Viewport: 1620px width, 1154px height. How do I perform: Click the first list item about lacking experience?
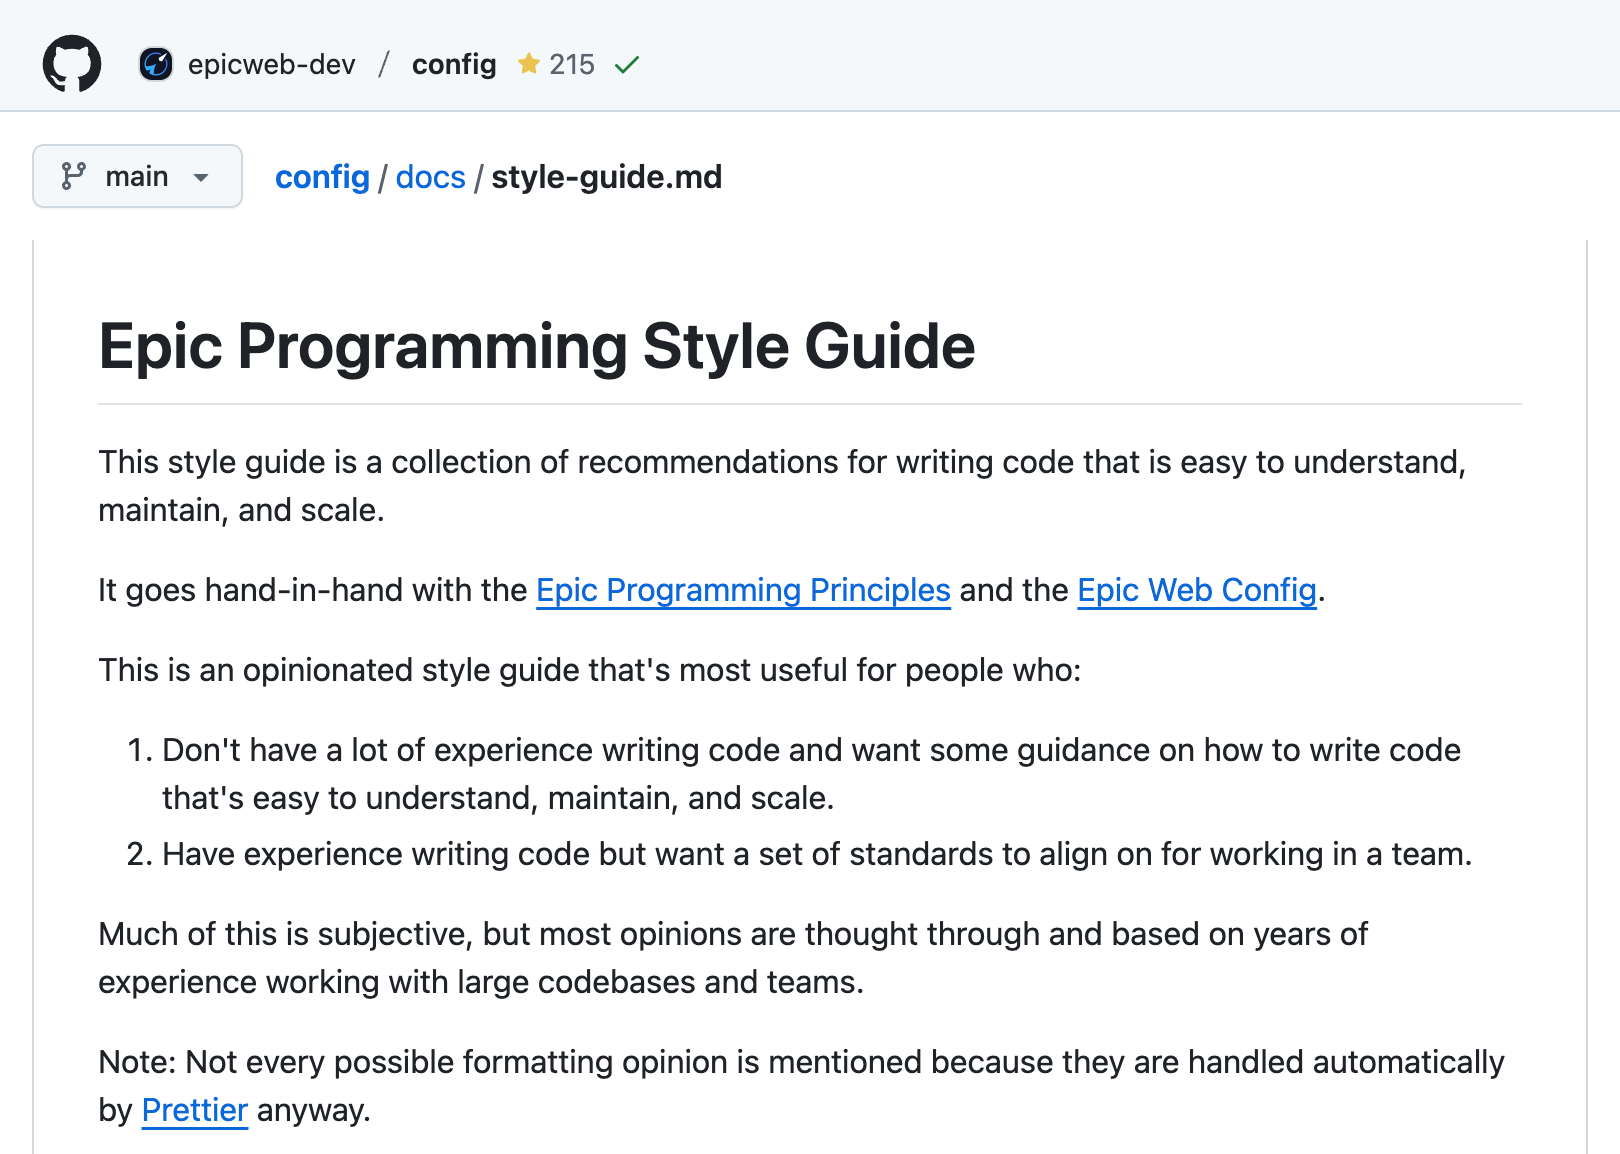(810, 774)
